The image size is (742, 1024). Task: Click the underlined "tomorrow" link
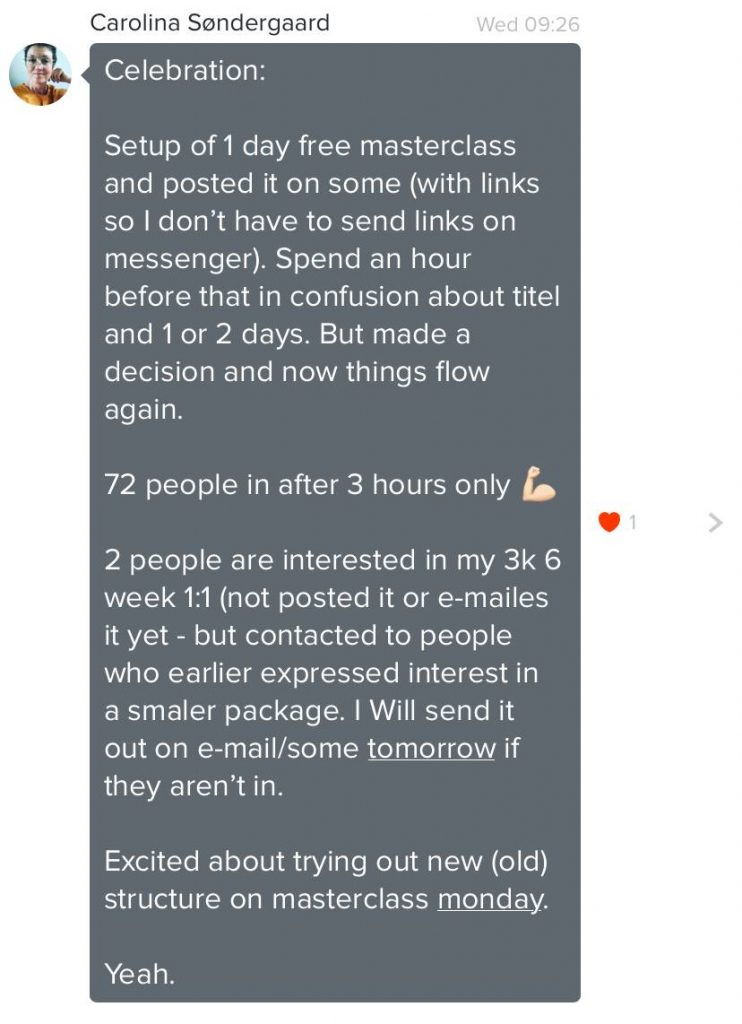coord(431,748)
